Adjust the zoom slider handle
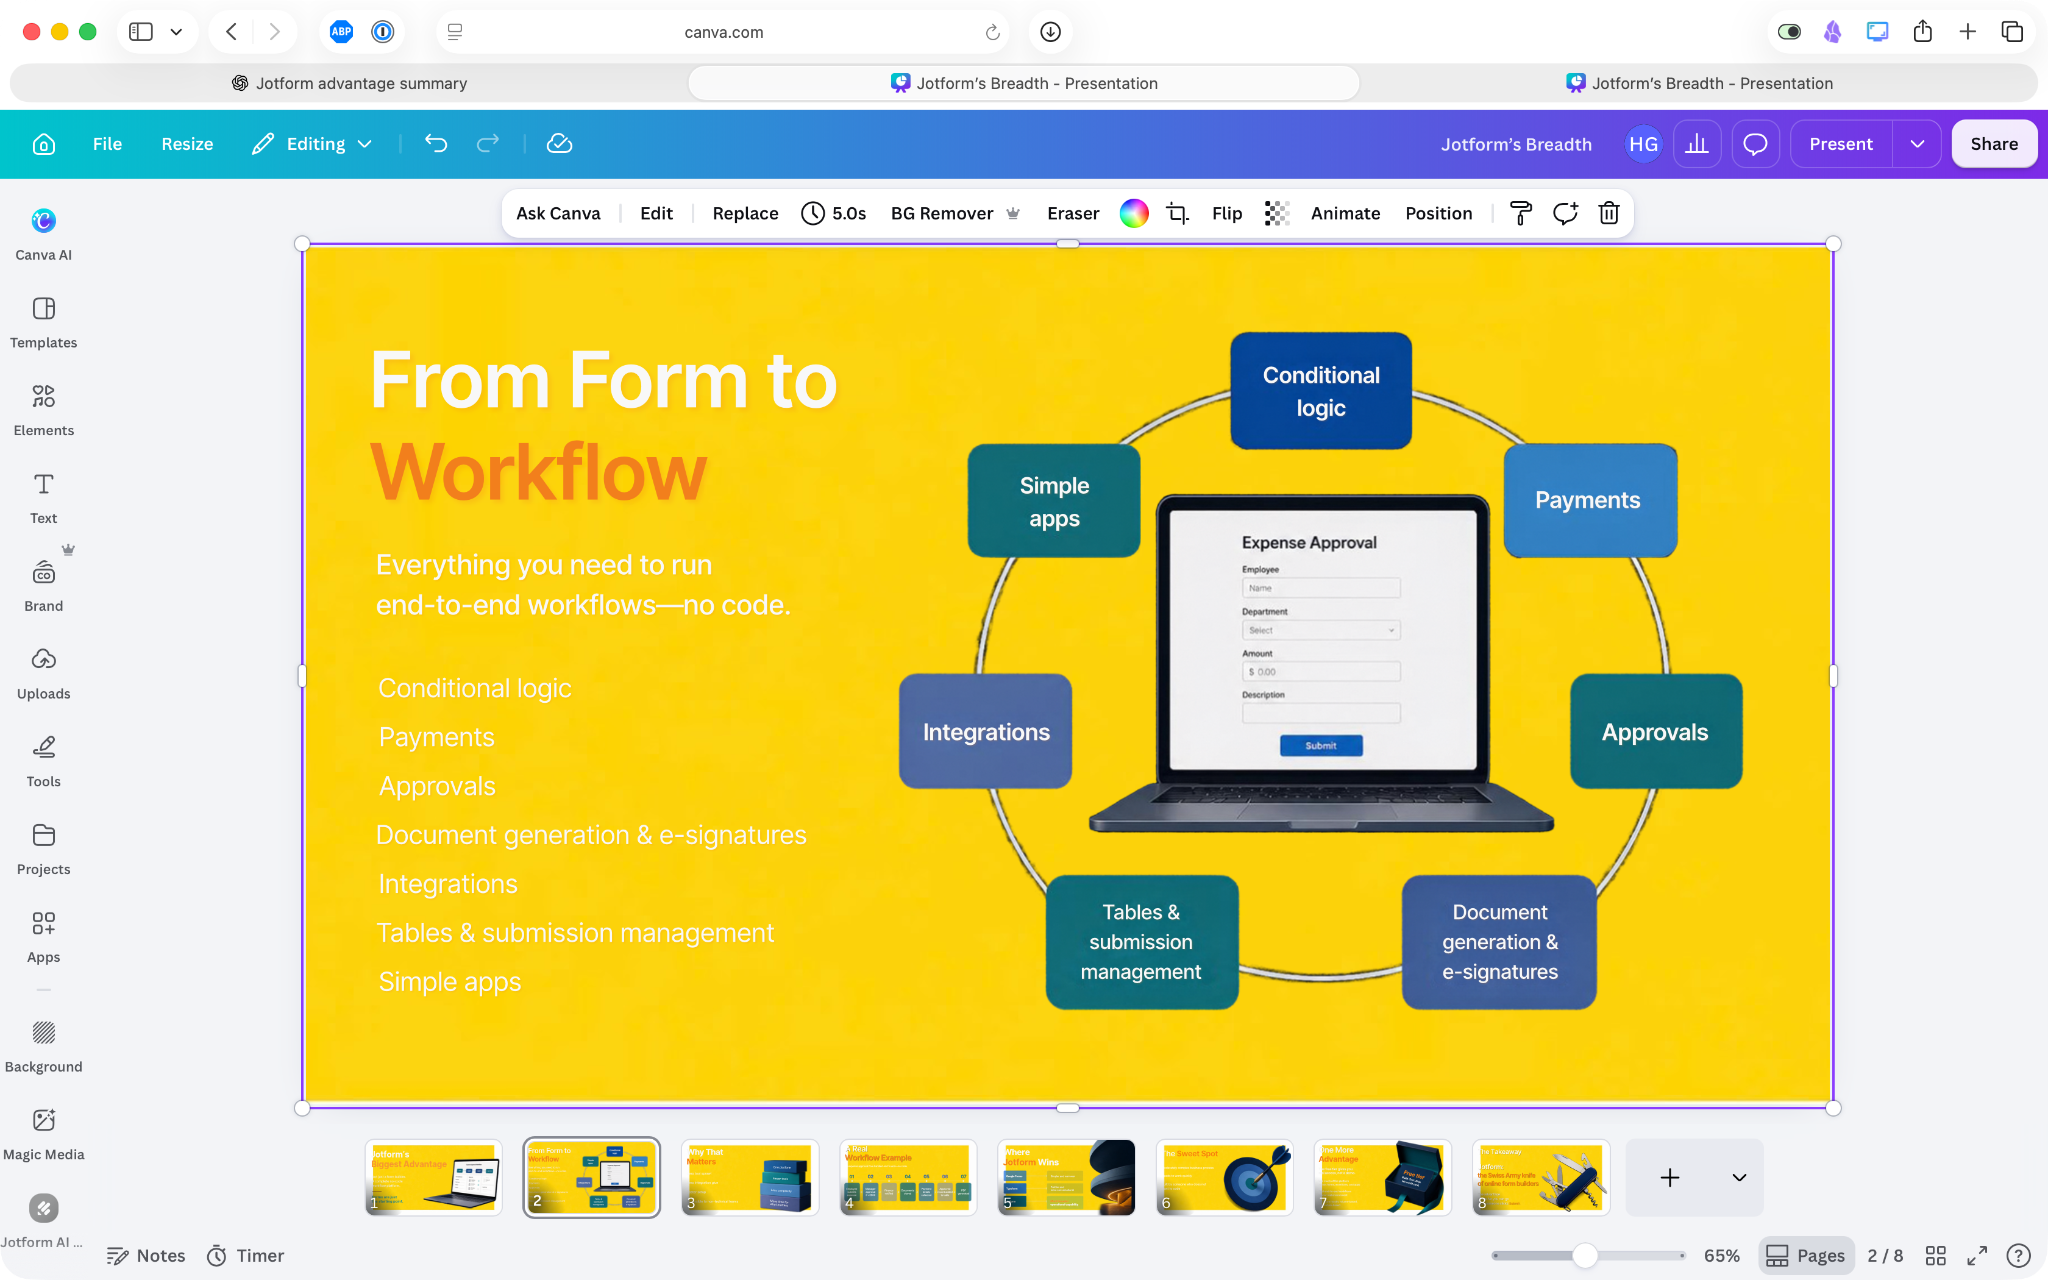This screenshot has height=1280, width=2048. 1585,1256
